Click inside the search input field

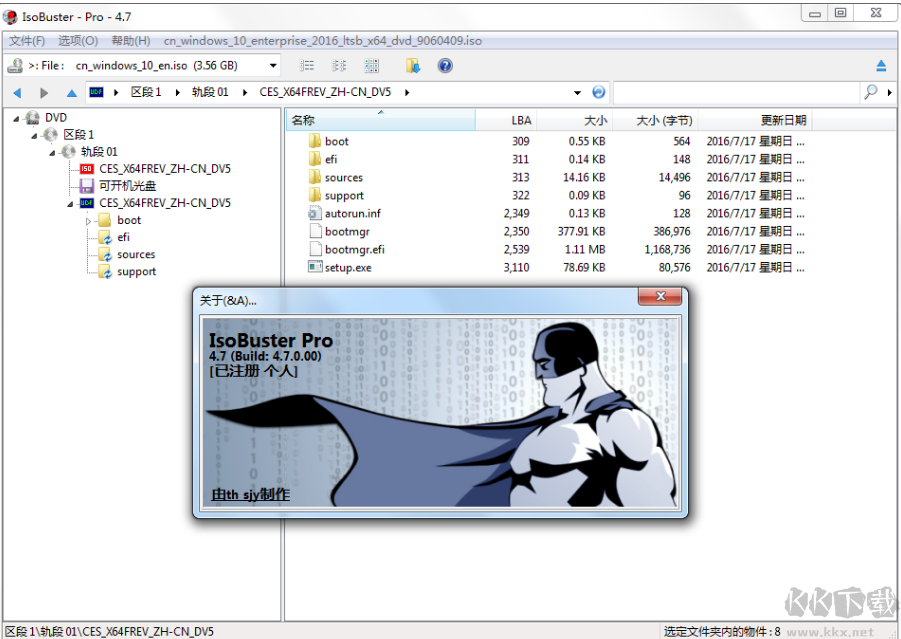pyautogui.click(x=735, y=92)
